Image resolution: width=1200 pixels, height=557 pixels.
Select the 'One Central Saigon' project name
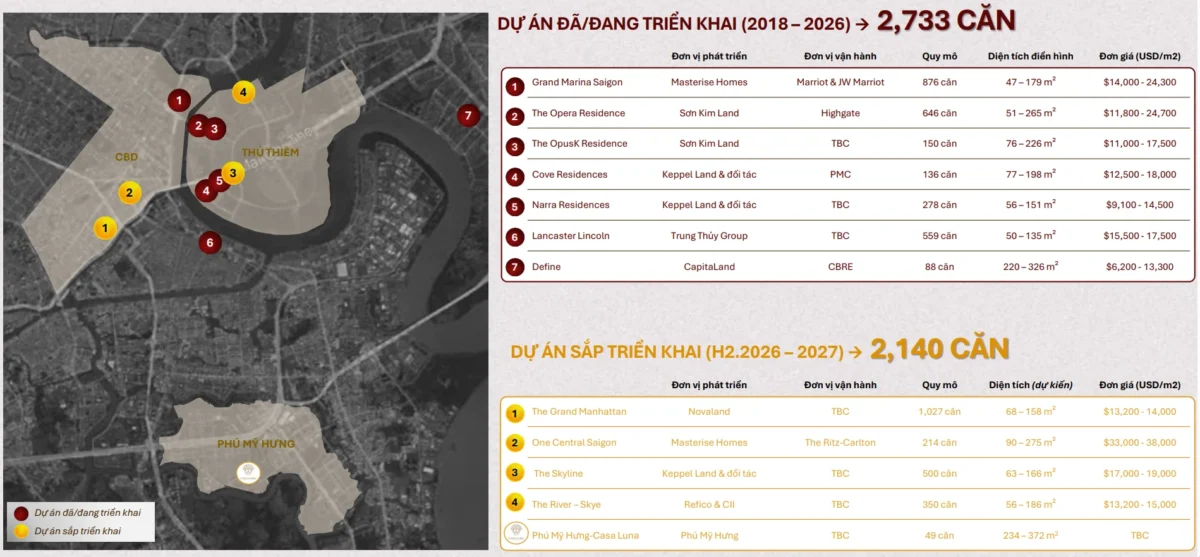point(574,442)
